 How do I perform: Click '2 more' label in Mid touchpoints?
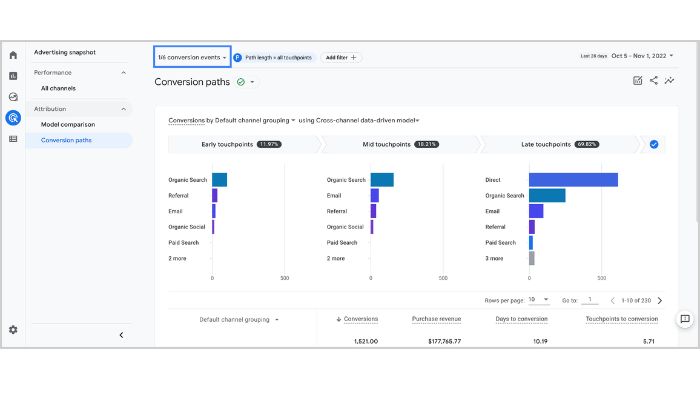pos(336,258)
